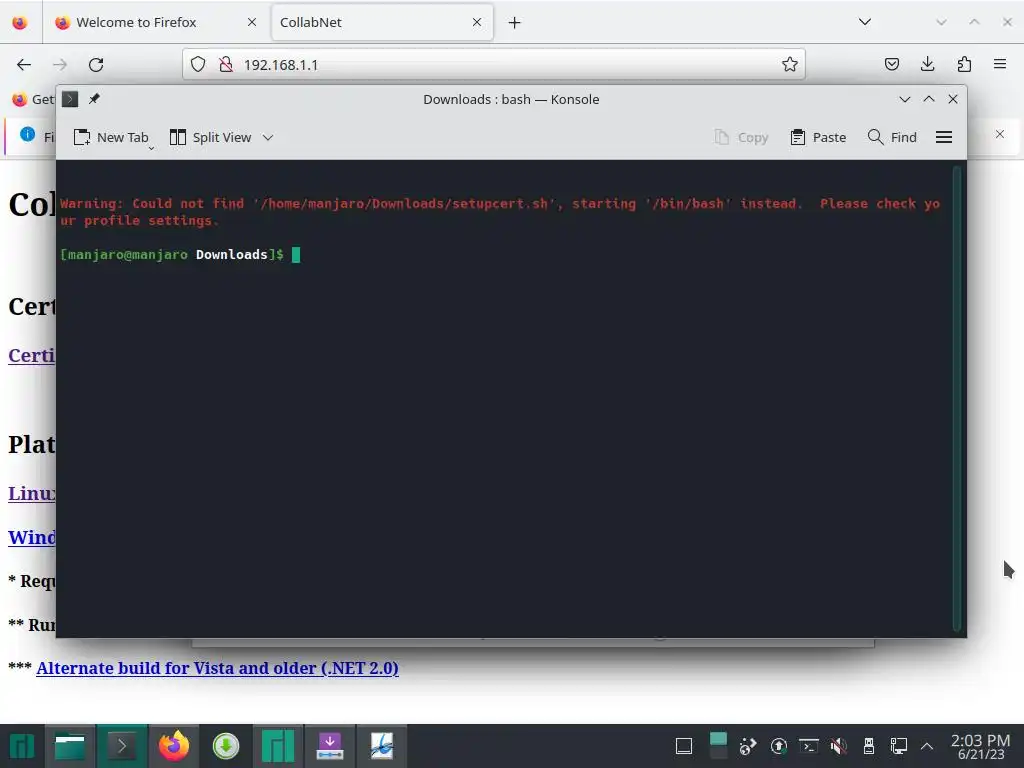The width and height of the screenshot is (1024, 768).
Task: Expand Split View dropdown chevron
Action: [268, 137]
